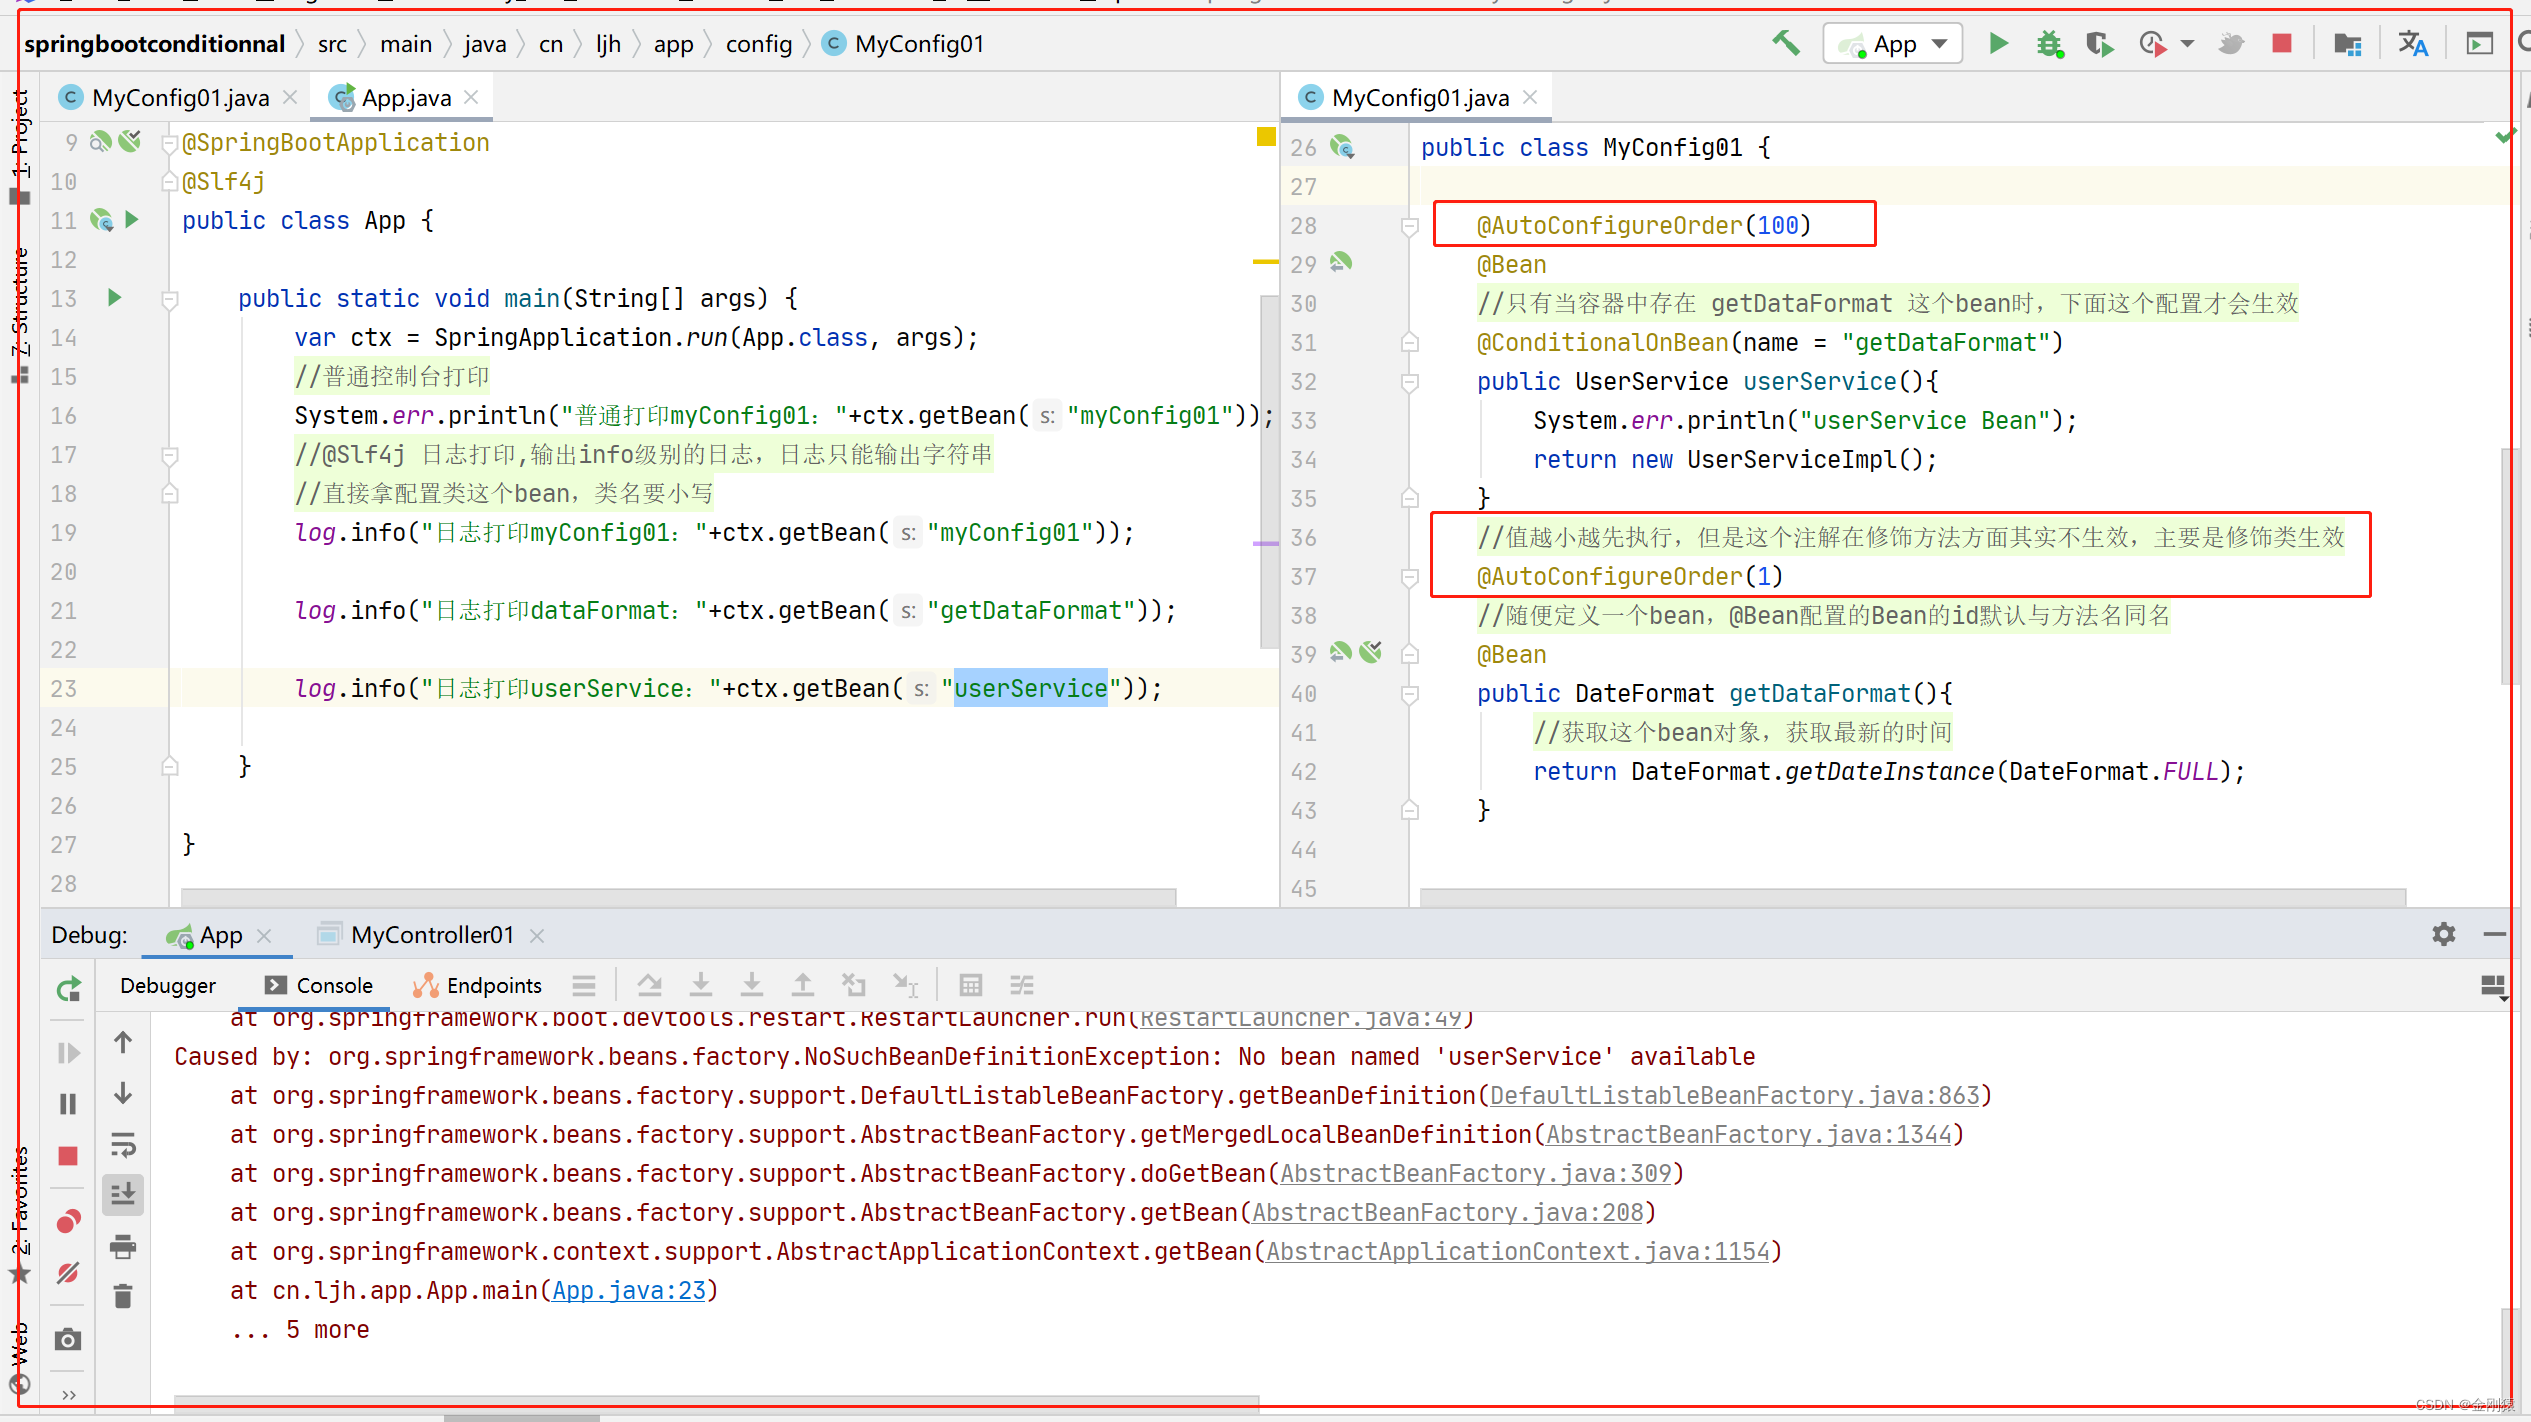Open AbstractBeanFactory.java:1344 link
The width and height of the screenshot is (2531, 1422).
pos(1749,1135)
